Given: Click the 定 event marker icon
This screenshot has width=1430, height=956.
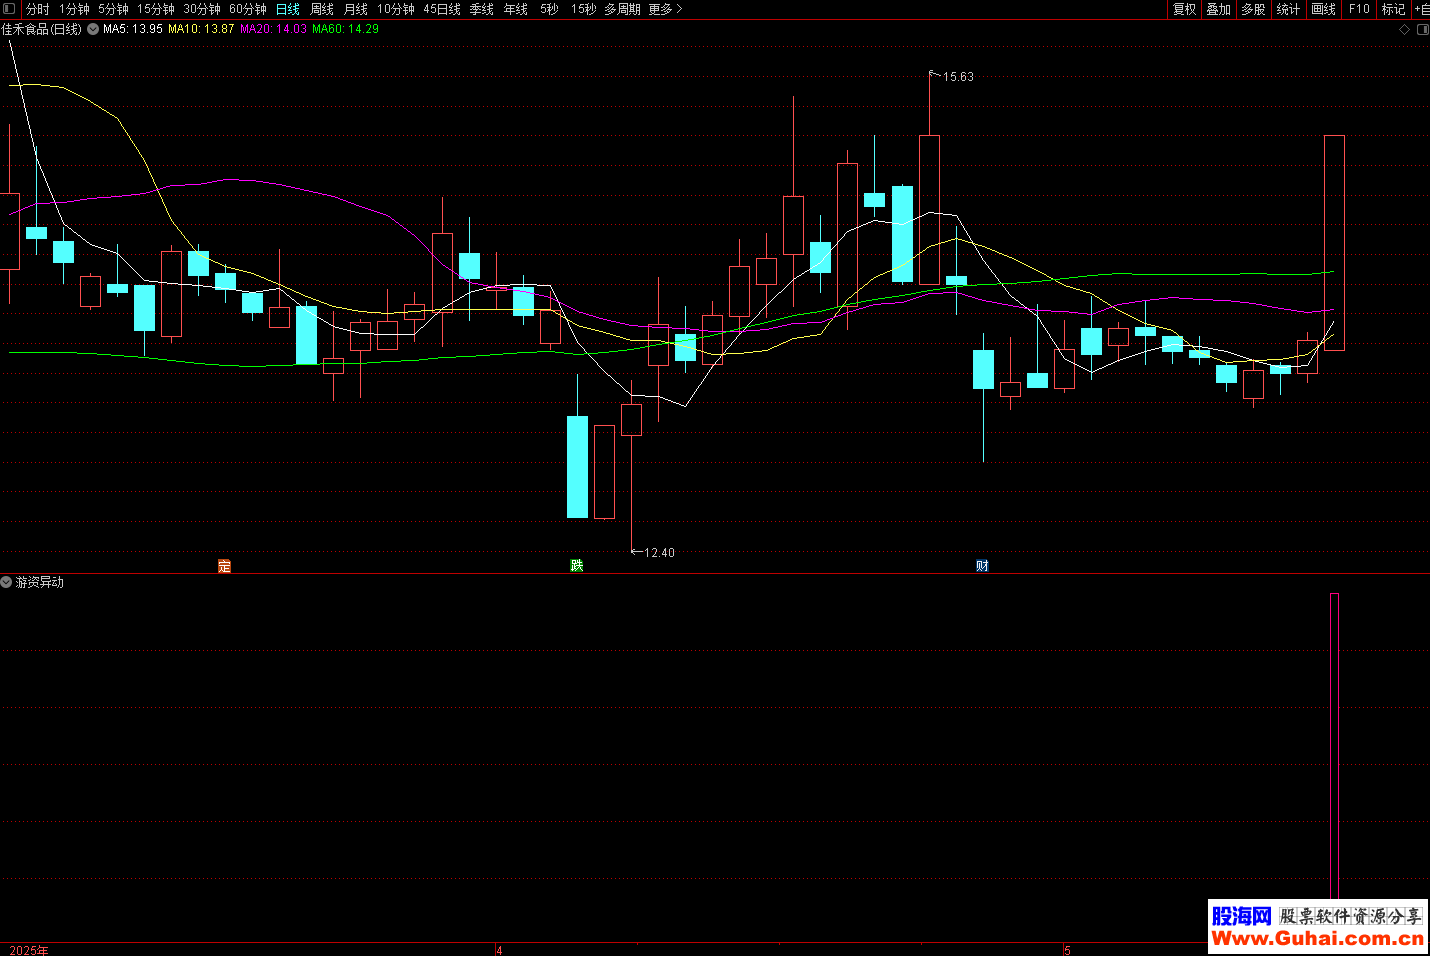Looking at the screenshot, I should [x=224, y=566].
